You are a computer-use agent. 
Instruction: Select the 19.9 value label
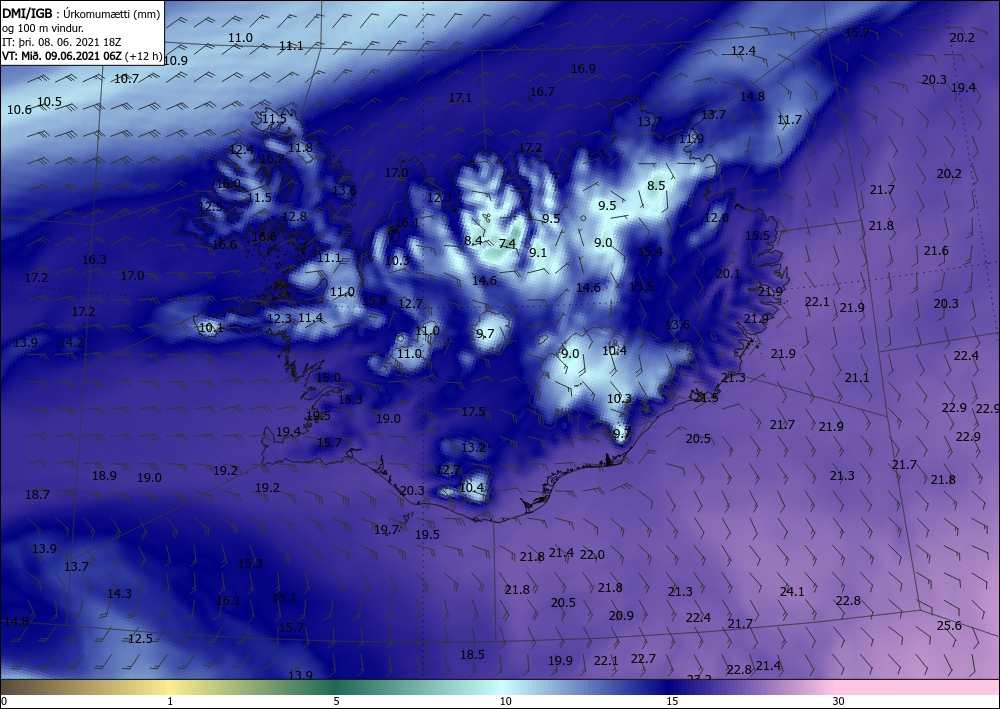click(561, 661)
